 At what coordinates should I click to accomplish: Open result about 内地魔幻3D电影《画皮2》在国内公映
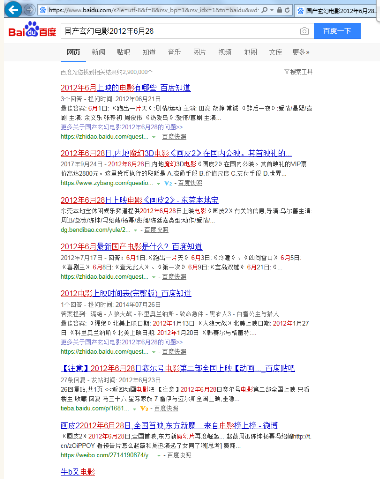tap(176, 153)
